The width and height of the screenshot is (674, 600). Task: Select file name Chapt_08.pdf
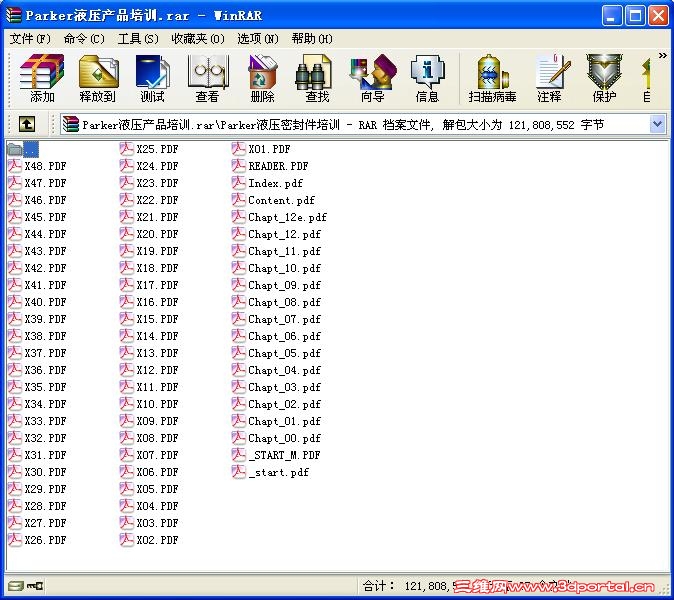coord(285,303)
